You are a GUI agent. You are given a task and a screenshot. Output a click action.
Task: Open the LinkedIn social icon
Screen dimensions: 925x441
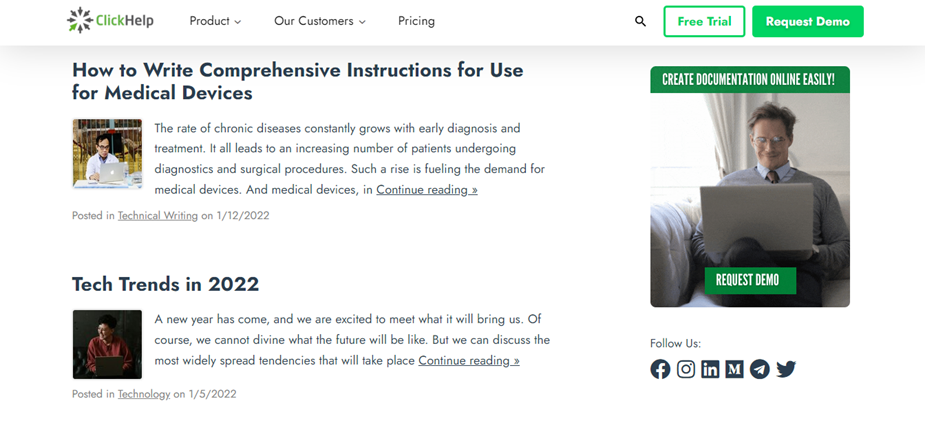coord(710,369)
